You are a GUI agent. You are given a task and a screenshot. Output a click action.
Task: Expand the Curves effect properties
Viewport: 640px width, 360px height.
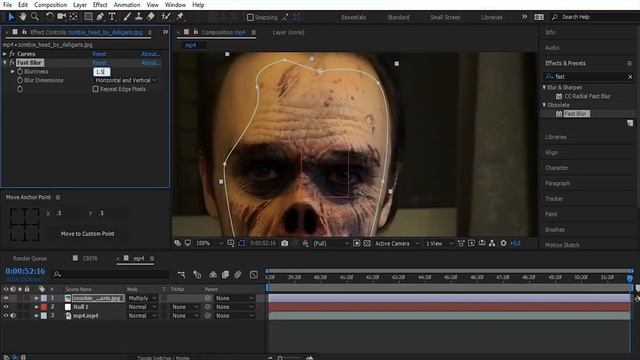tap(5, 54)
